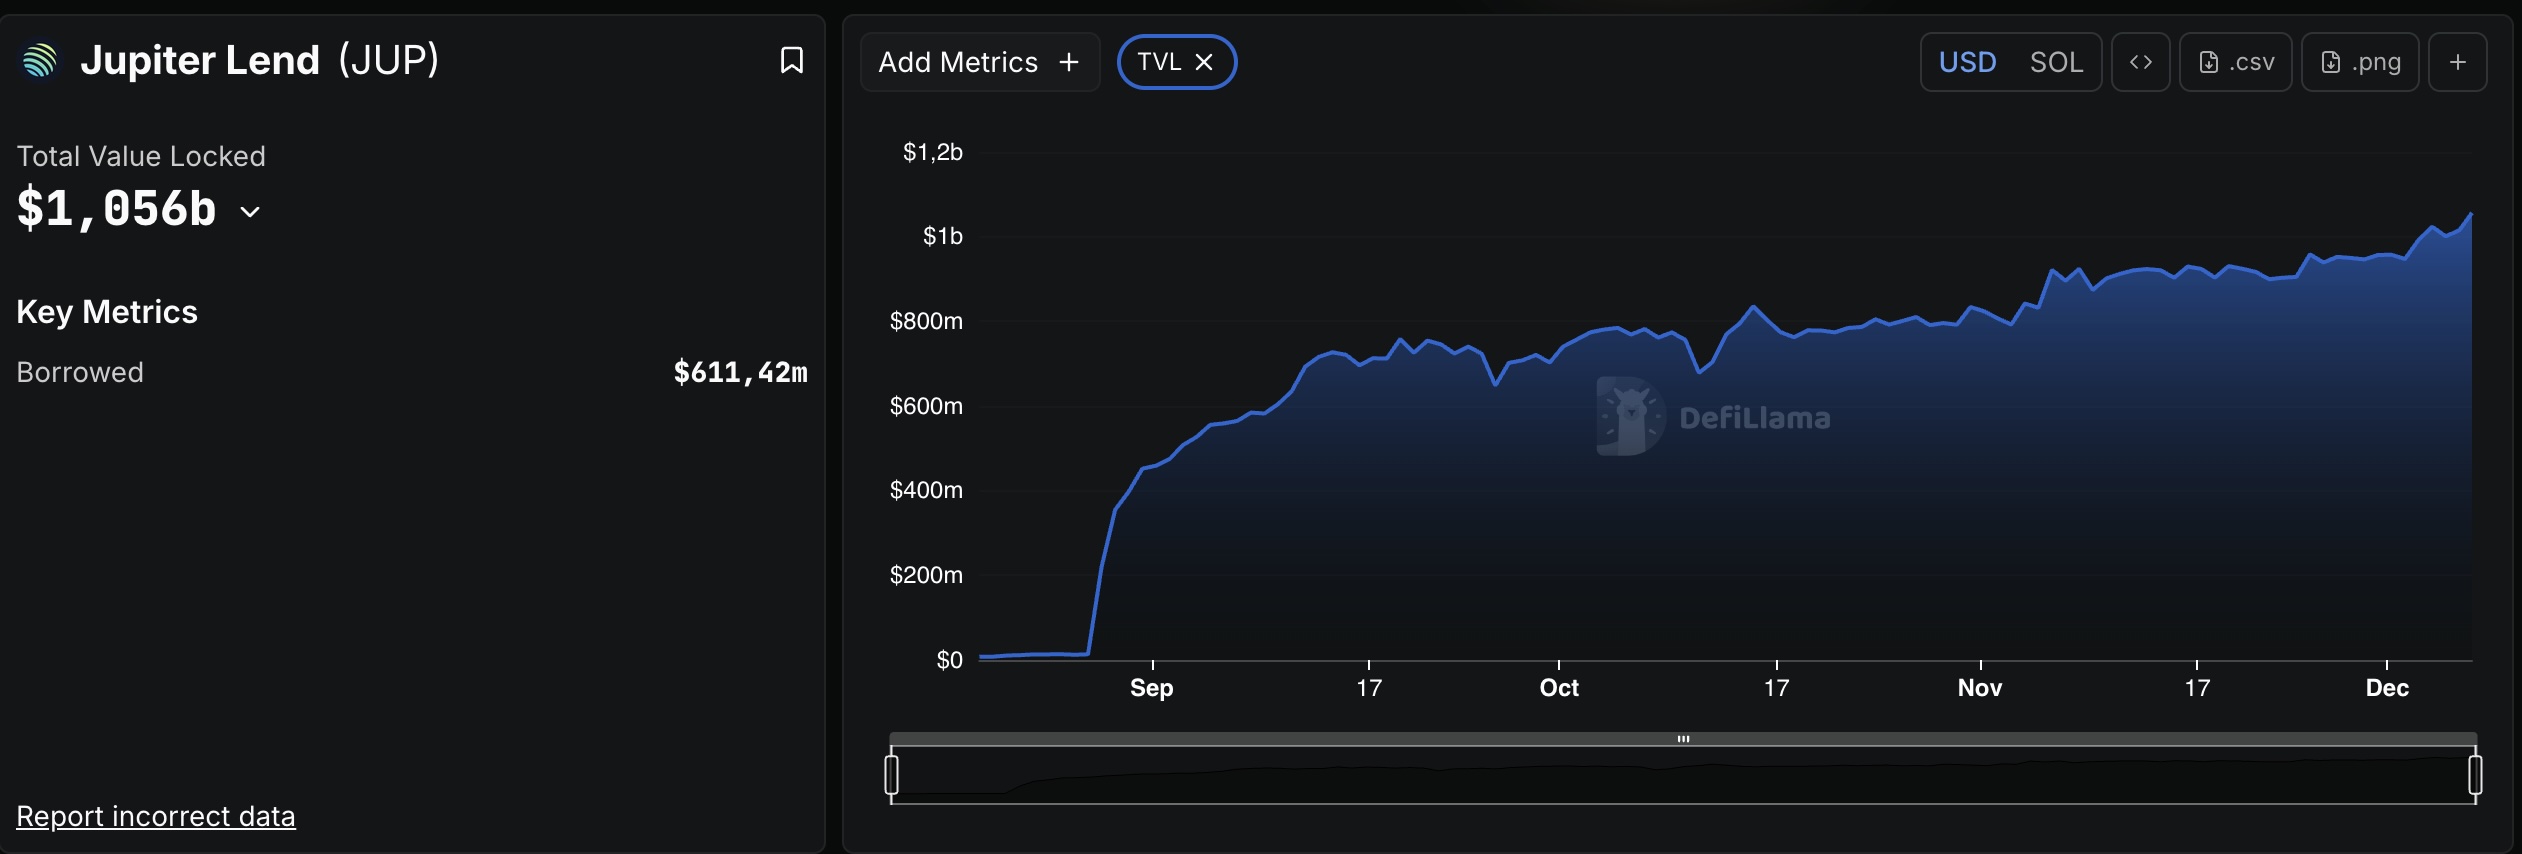Click the right range slider handle

2475,775
